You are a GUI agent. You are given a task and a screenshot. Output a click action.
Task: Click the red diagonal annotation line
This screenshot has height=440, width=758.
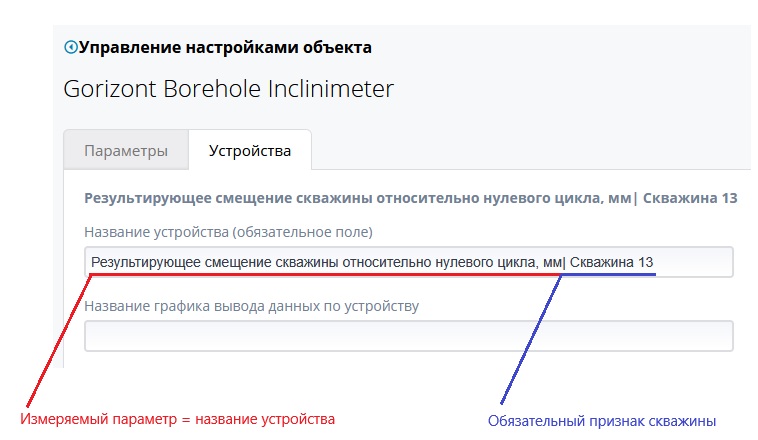click(60, 340)
